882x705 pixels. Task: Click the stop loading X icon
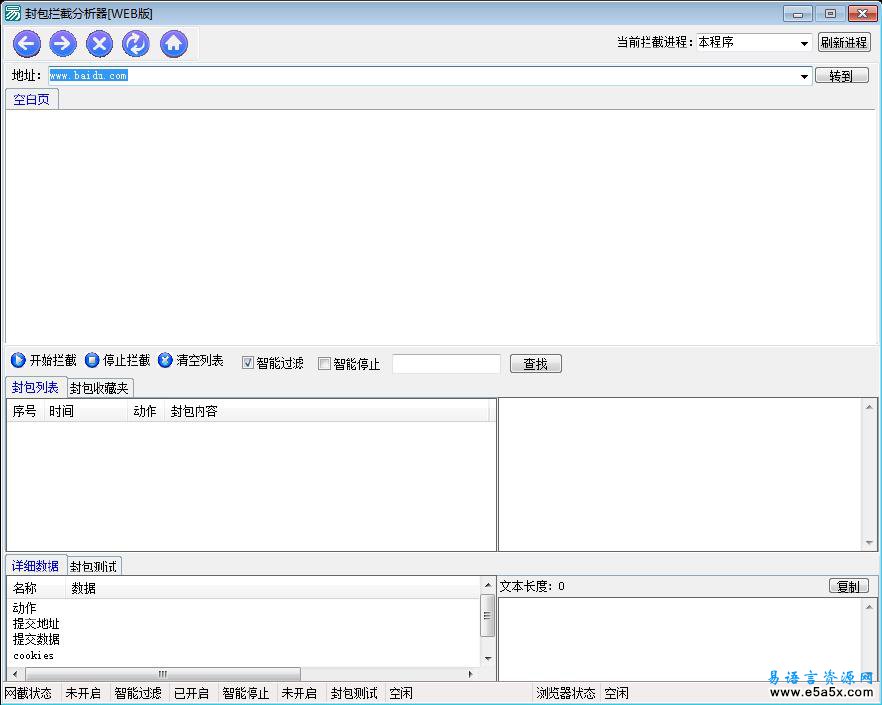[x=99, y=43]
